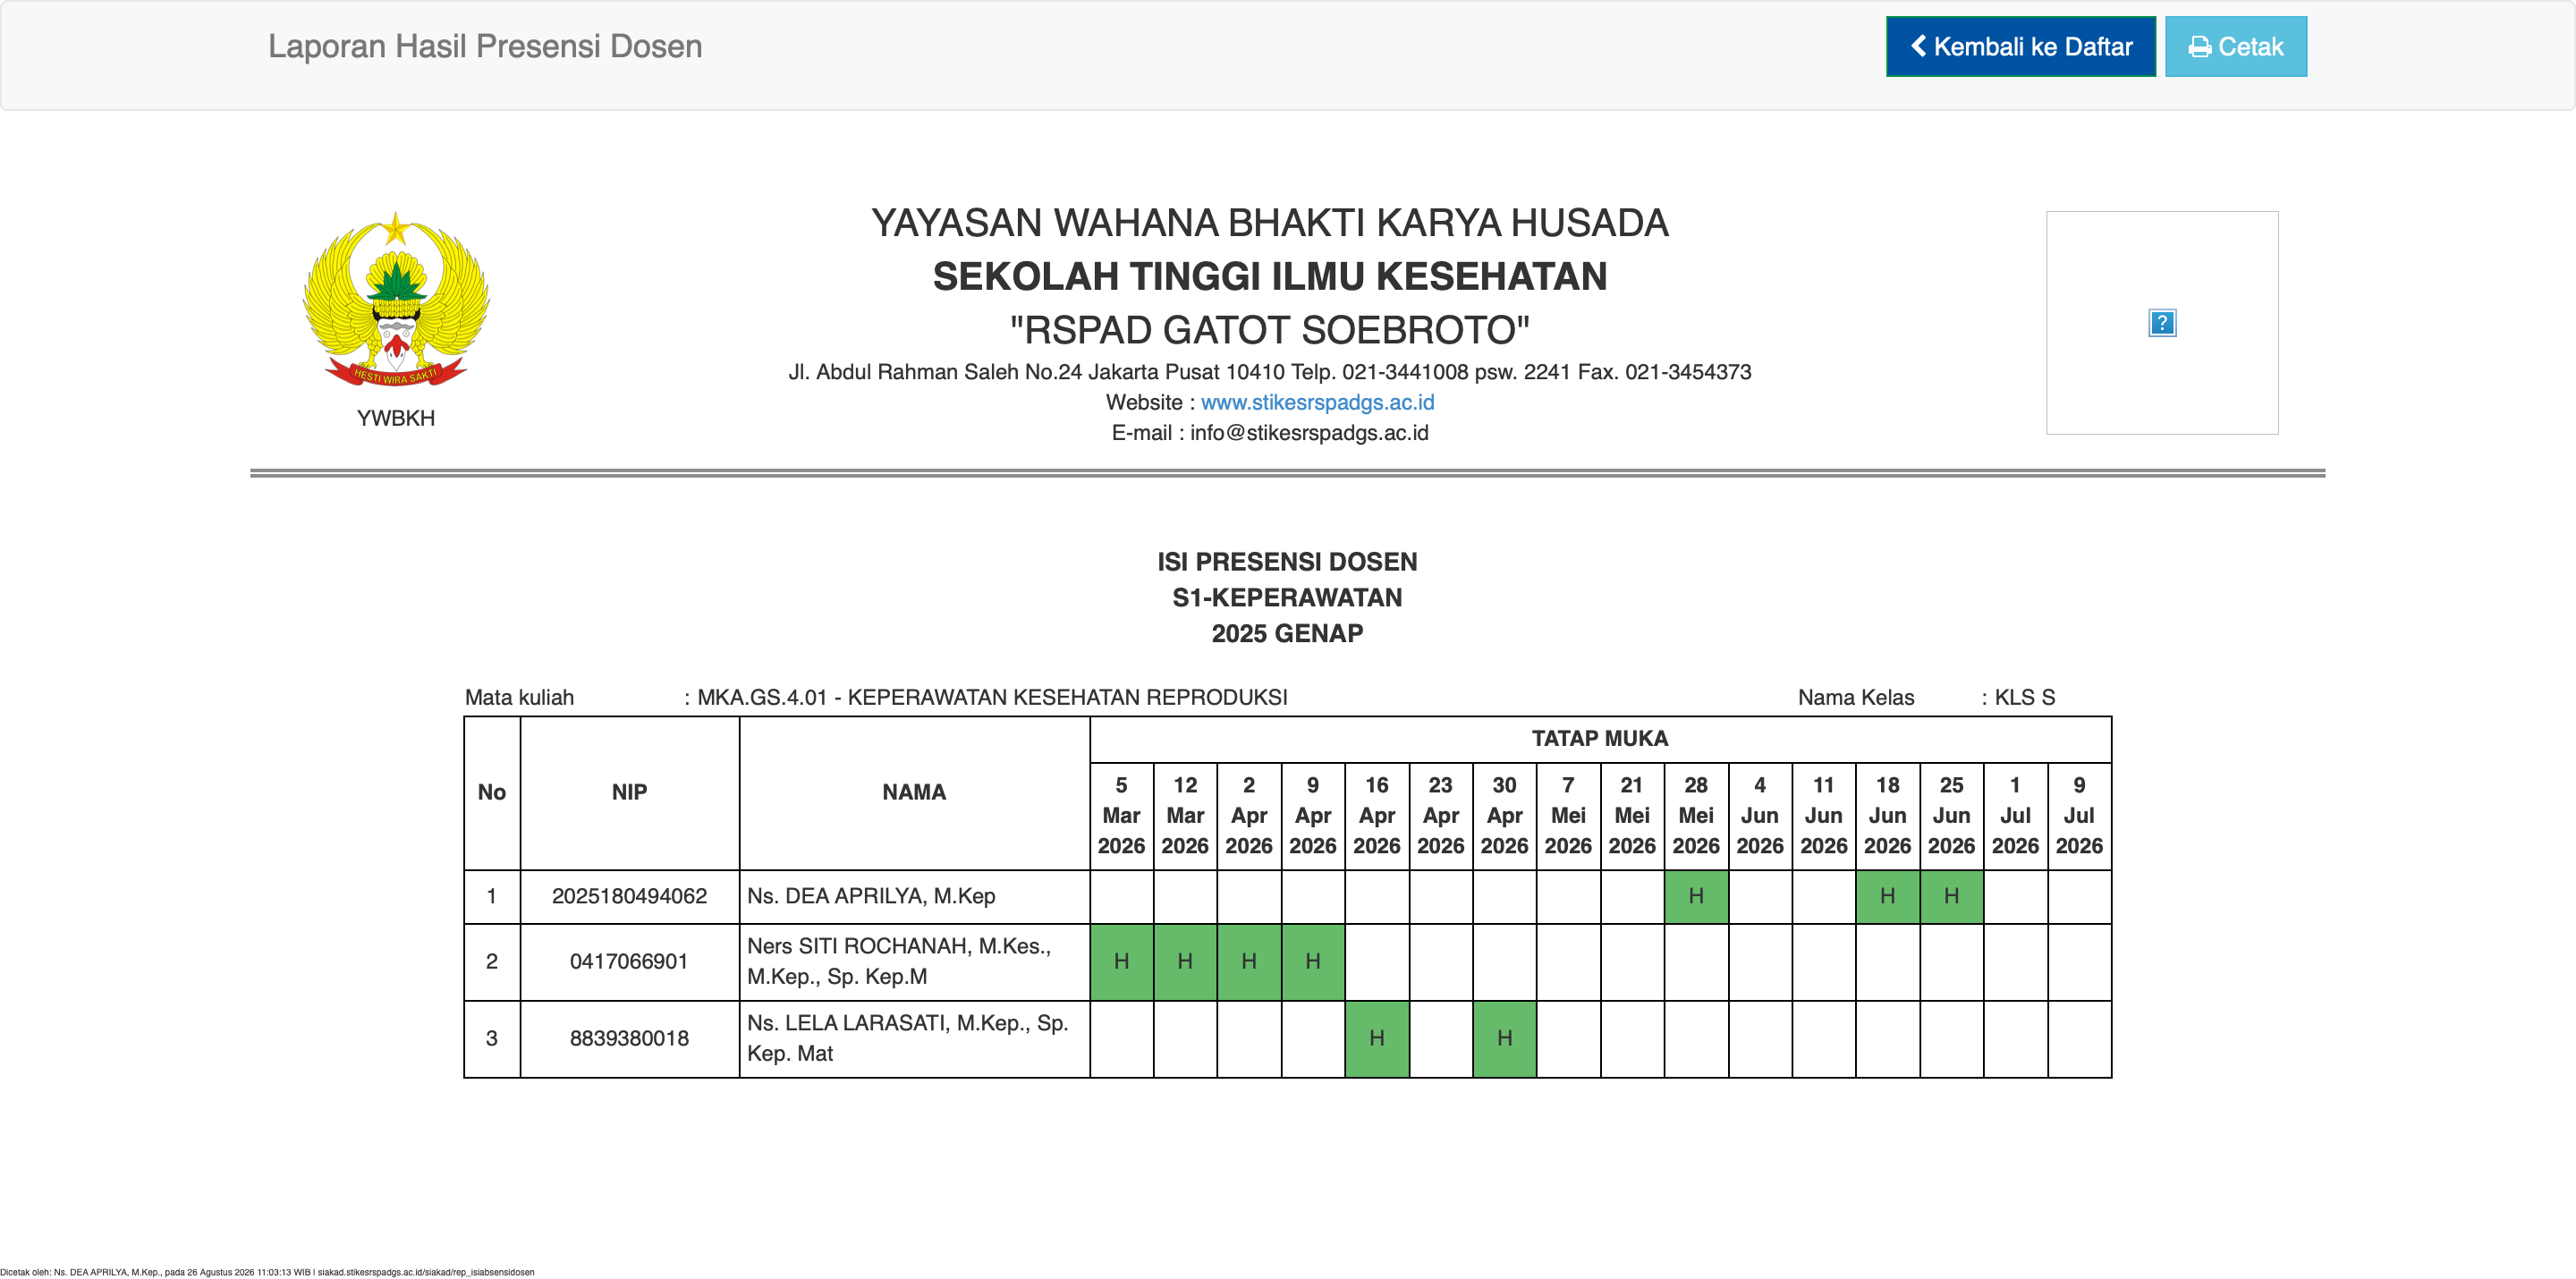Click the Kembali ke Daftar button
Viewport: 2576px width, 1279px height.
[2020, 46]
